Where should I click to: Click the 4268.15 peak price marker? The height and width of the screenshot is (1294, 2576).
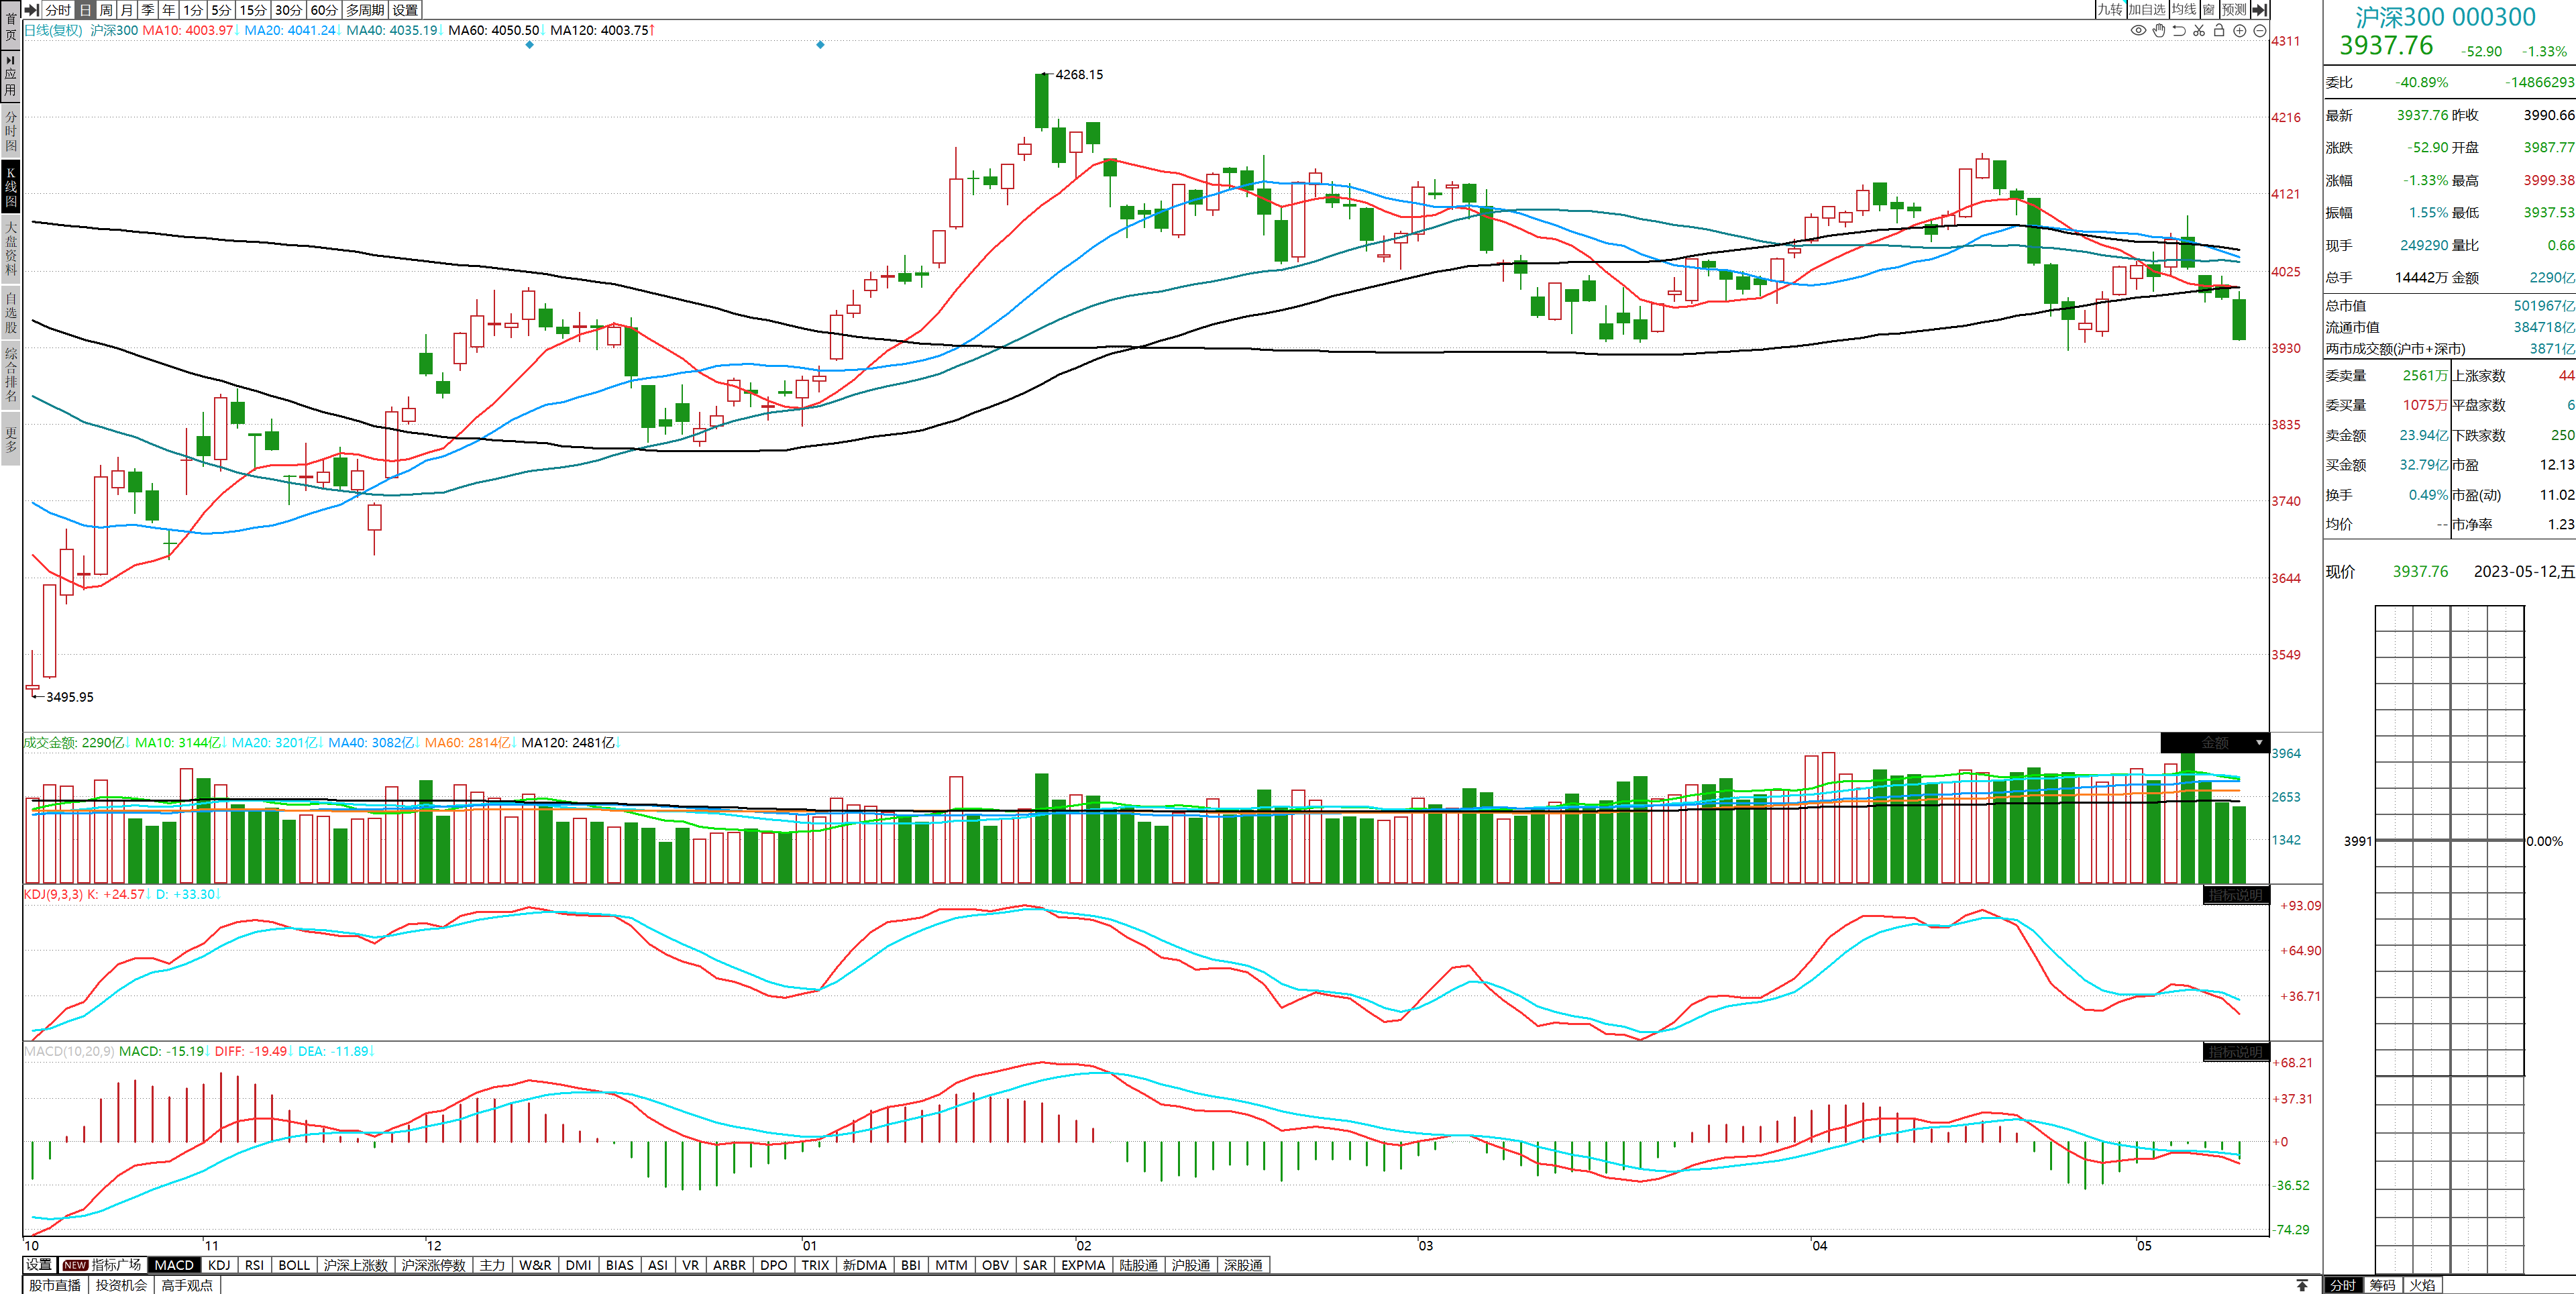(1079, 74)
